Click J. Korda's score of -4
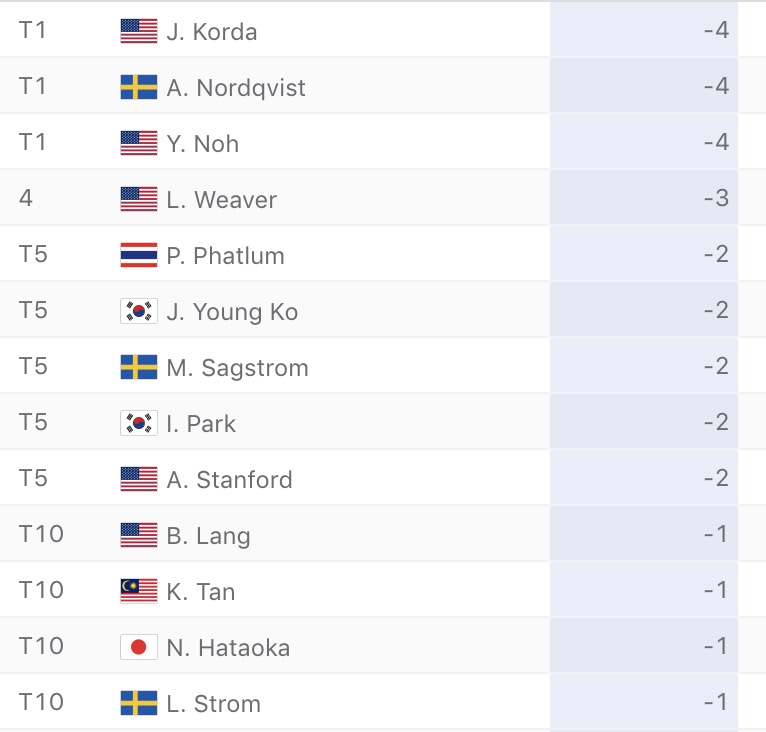The height and width of the screenshot is (732, 766). 716,30
